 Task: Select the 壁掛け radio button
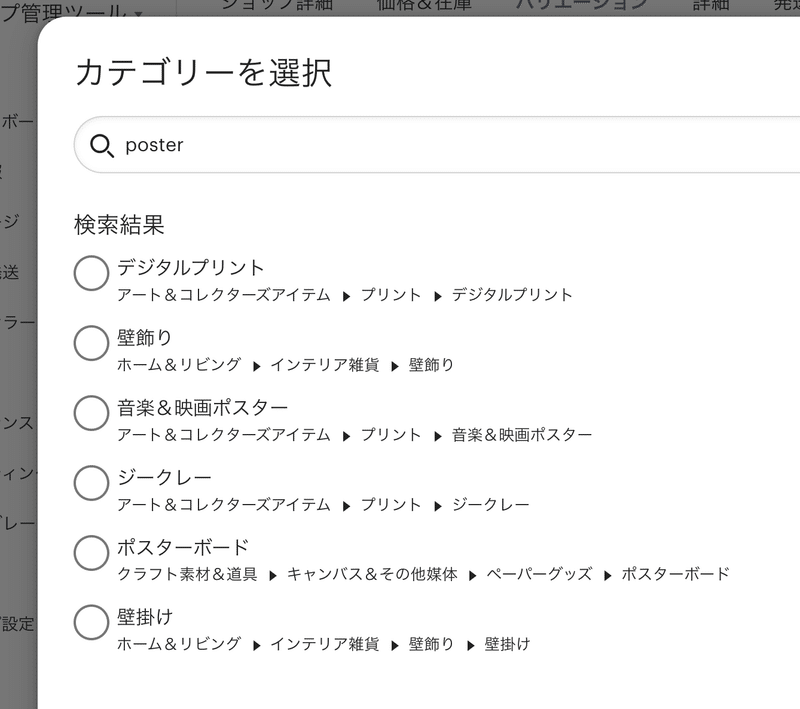pos(91,622)
